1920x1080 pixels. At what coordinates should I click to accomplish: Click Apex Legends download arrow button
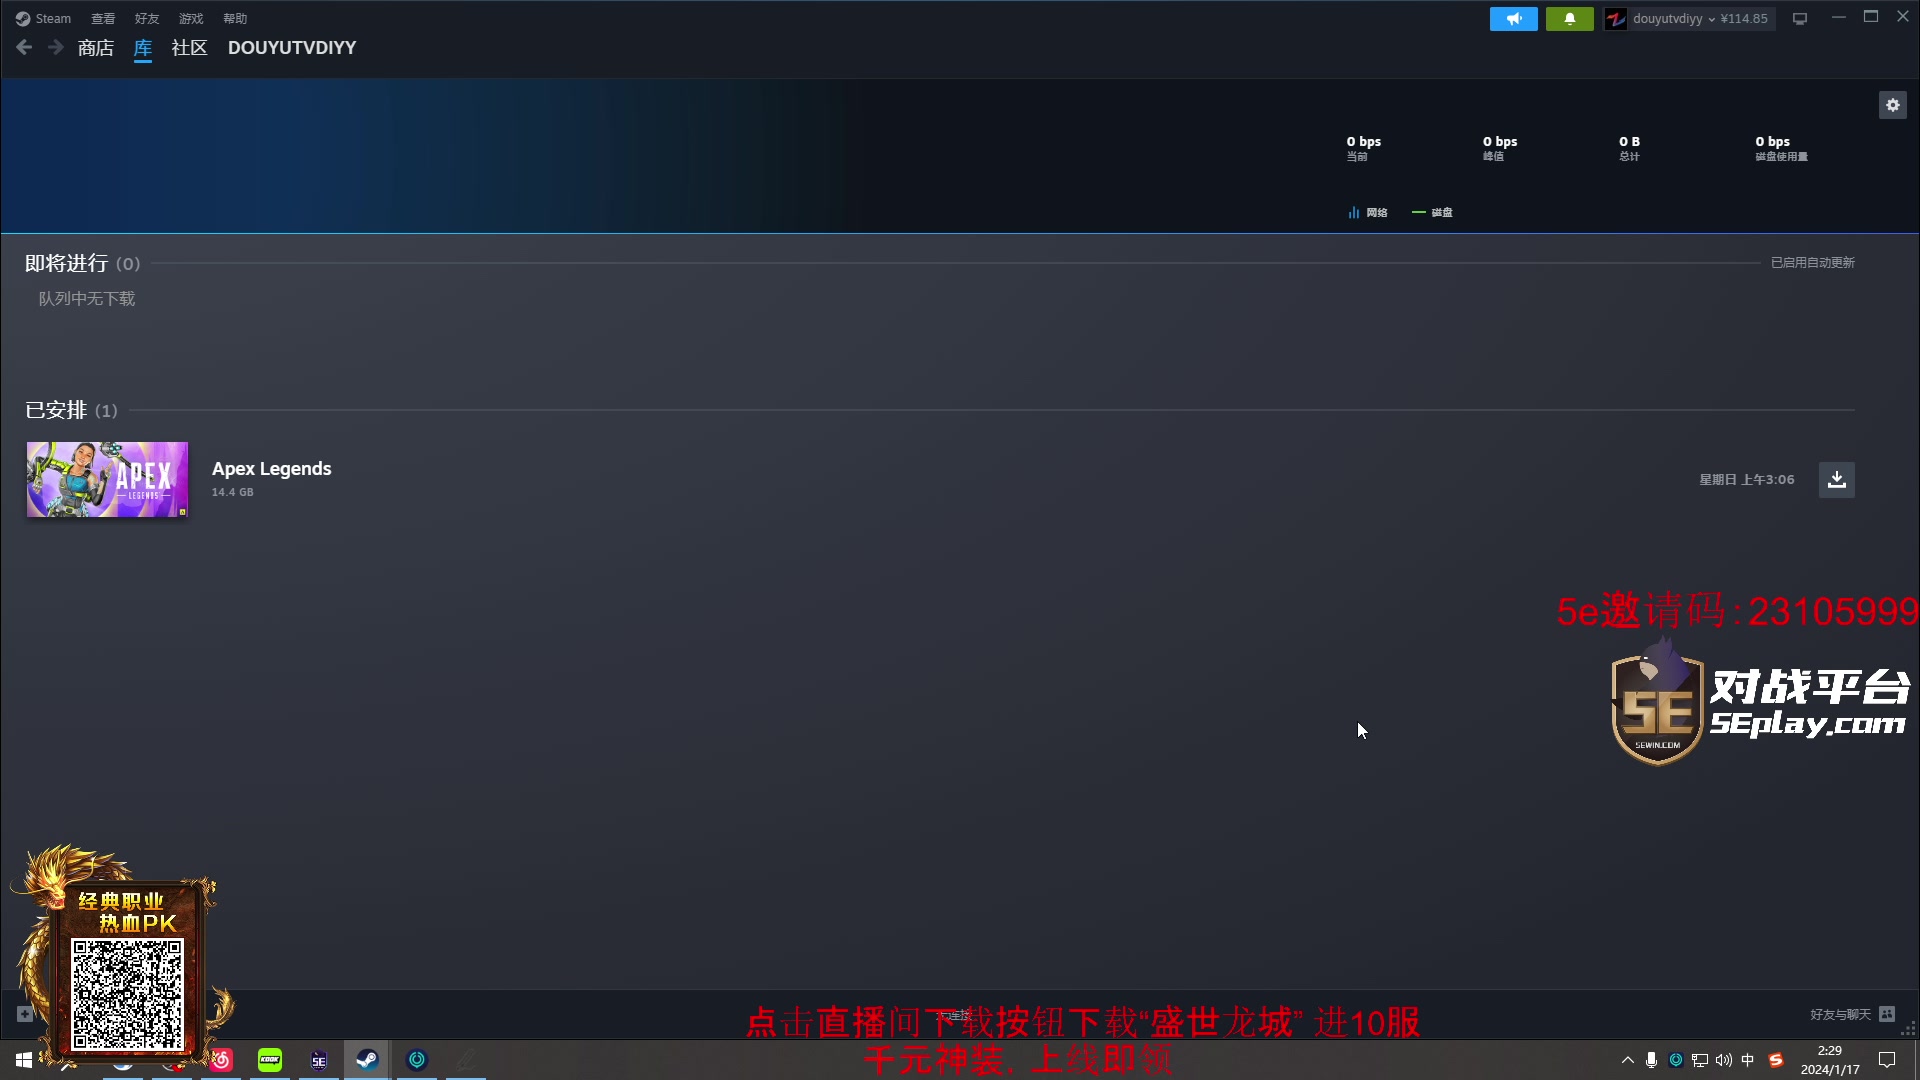click(1836, 480)
